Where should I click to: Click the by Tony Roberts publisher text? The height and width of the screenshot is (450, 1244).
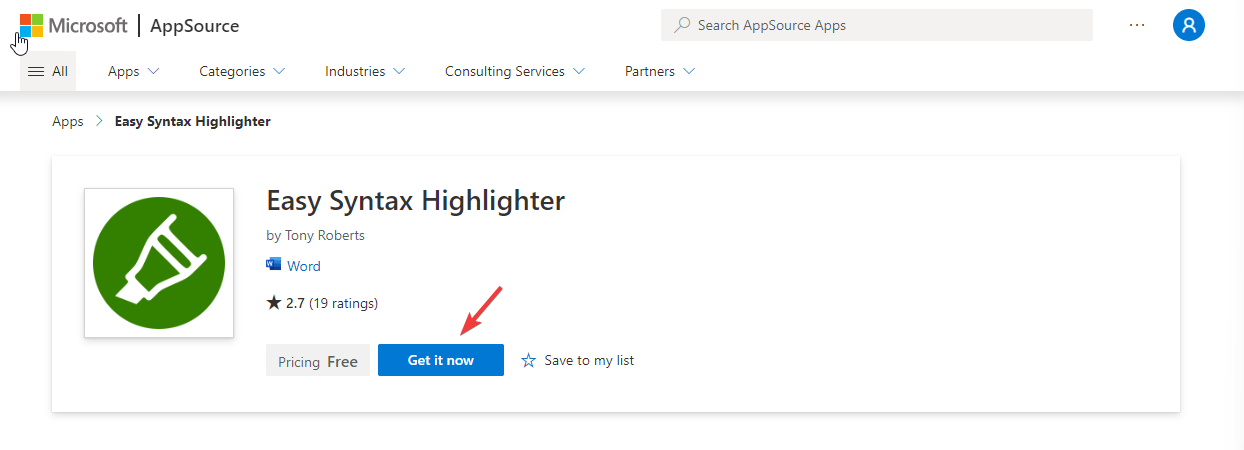(x=316, y=235)
